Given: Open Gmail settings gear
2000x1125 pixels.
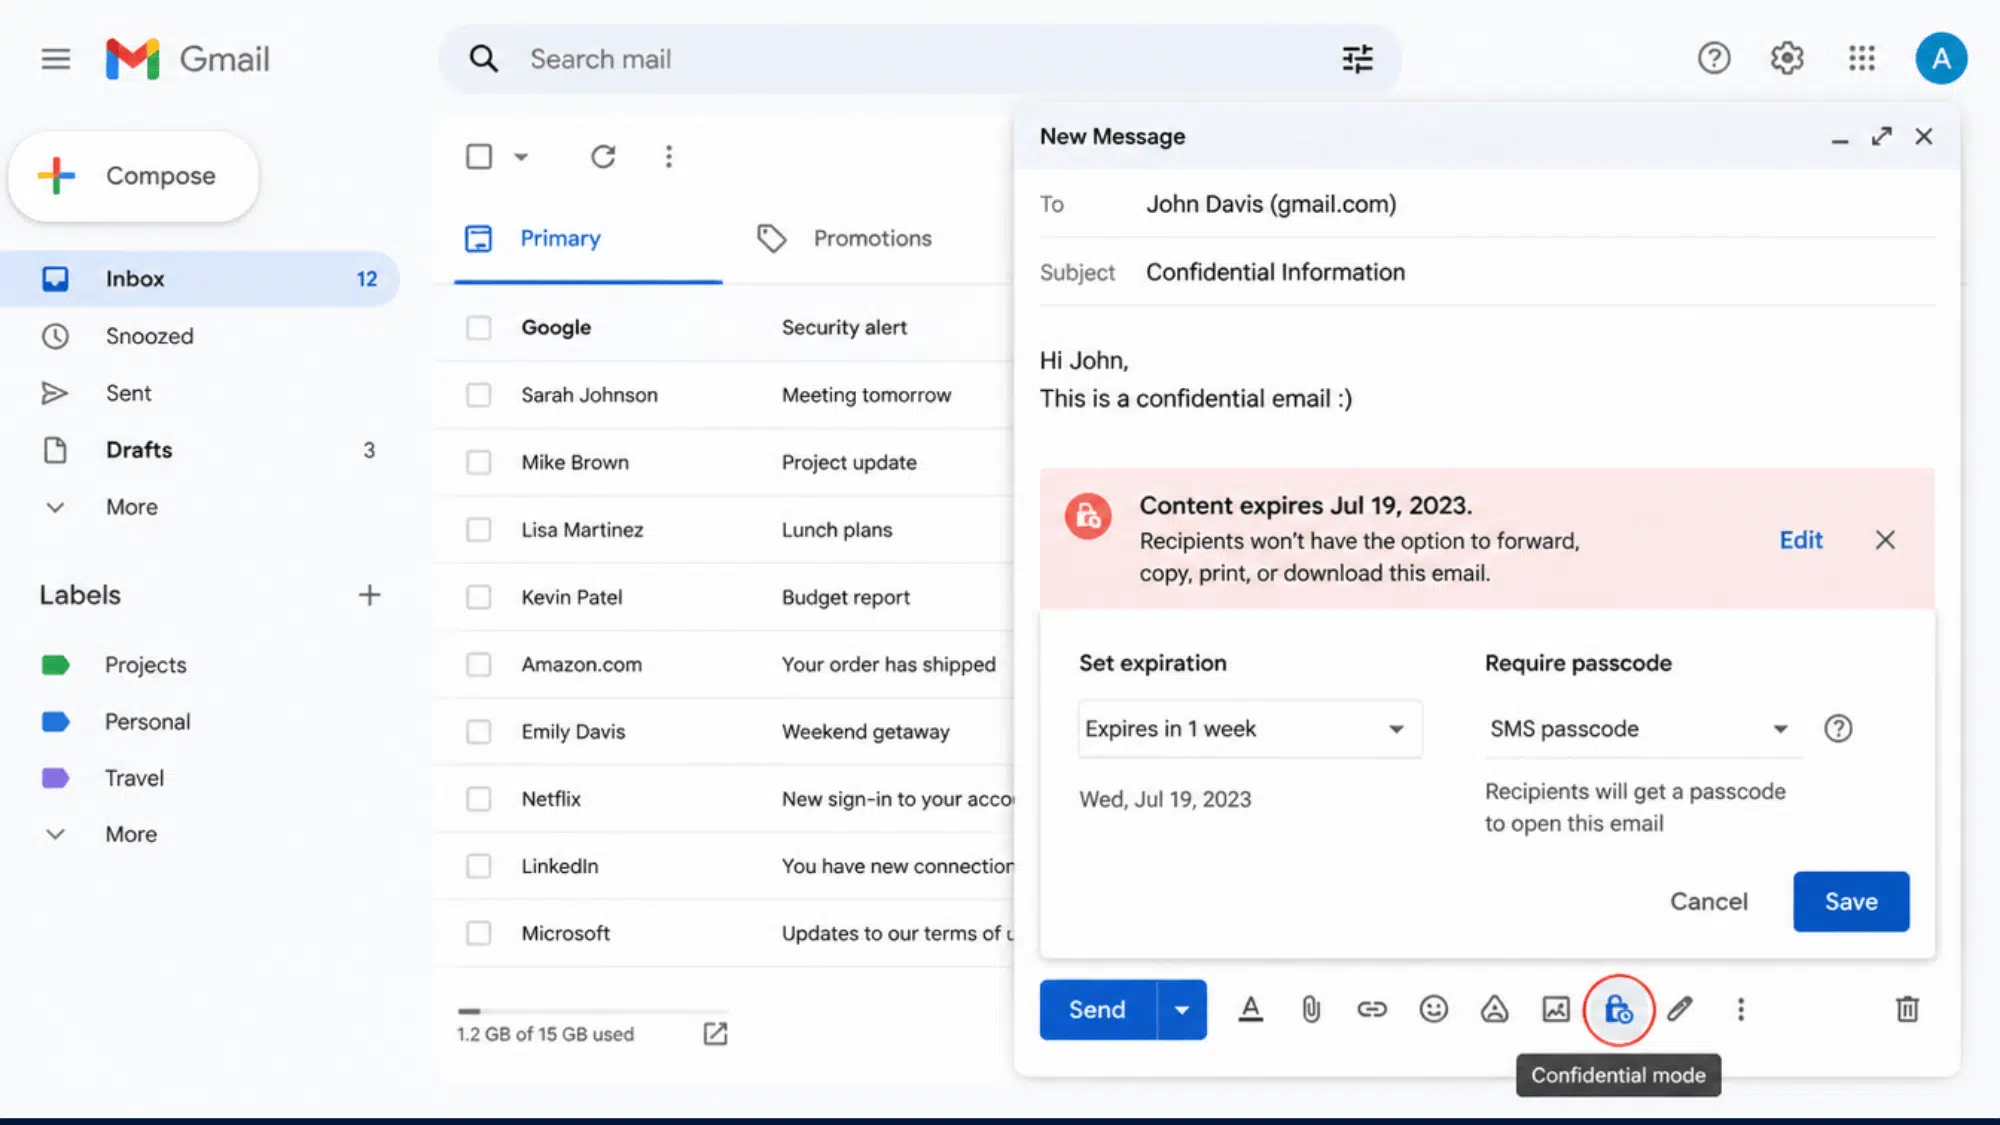Looking at the screenshot, I should coord(1787,58).
